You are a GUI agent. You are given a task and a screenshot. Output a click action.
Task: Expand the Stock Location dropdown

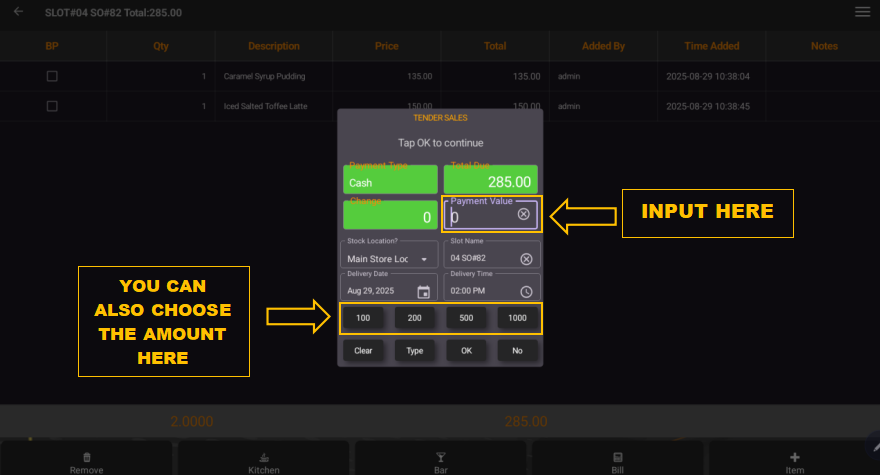pyautogui.click(x=424, y=259)
